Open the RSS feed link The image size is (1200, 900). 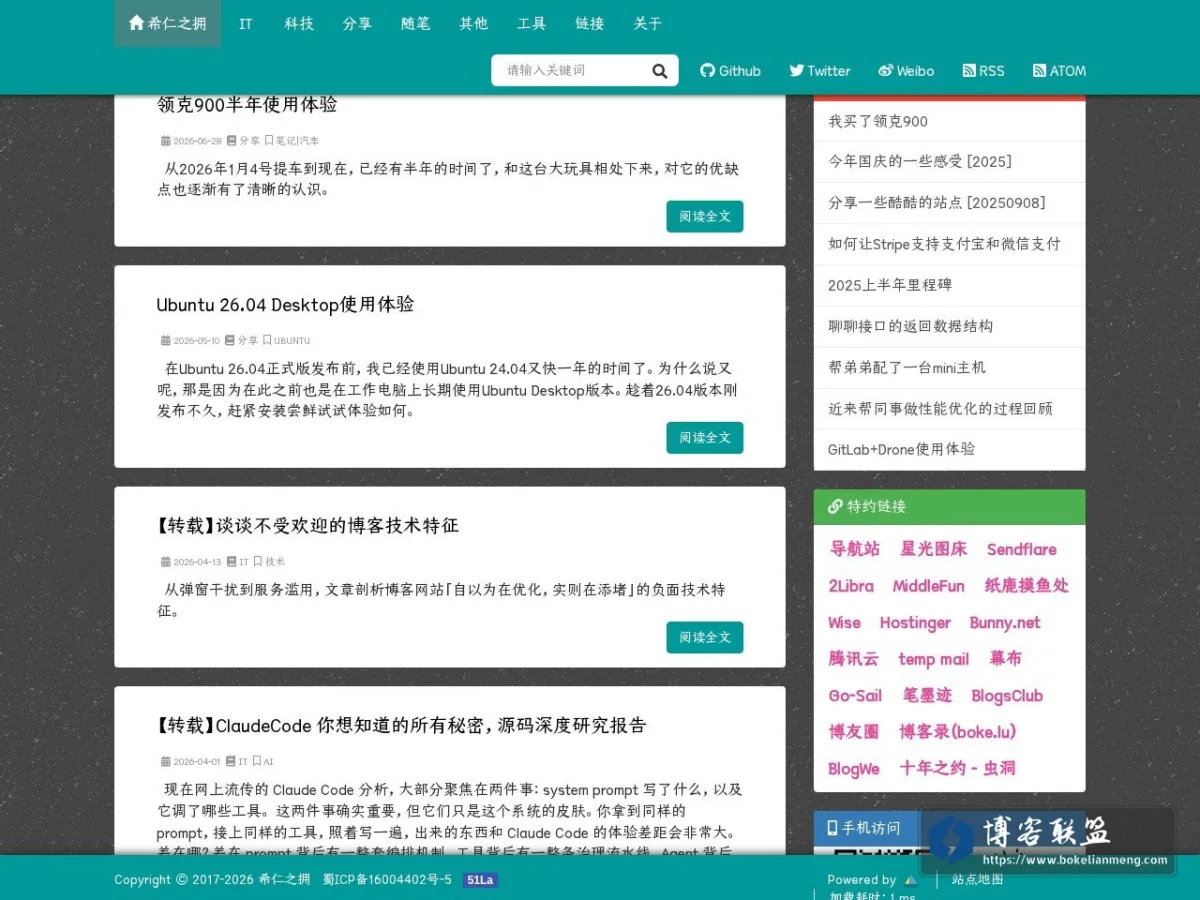(x=983, y=71)
